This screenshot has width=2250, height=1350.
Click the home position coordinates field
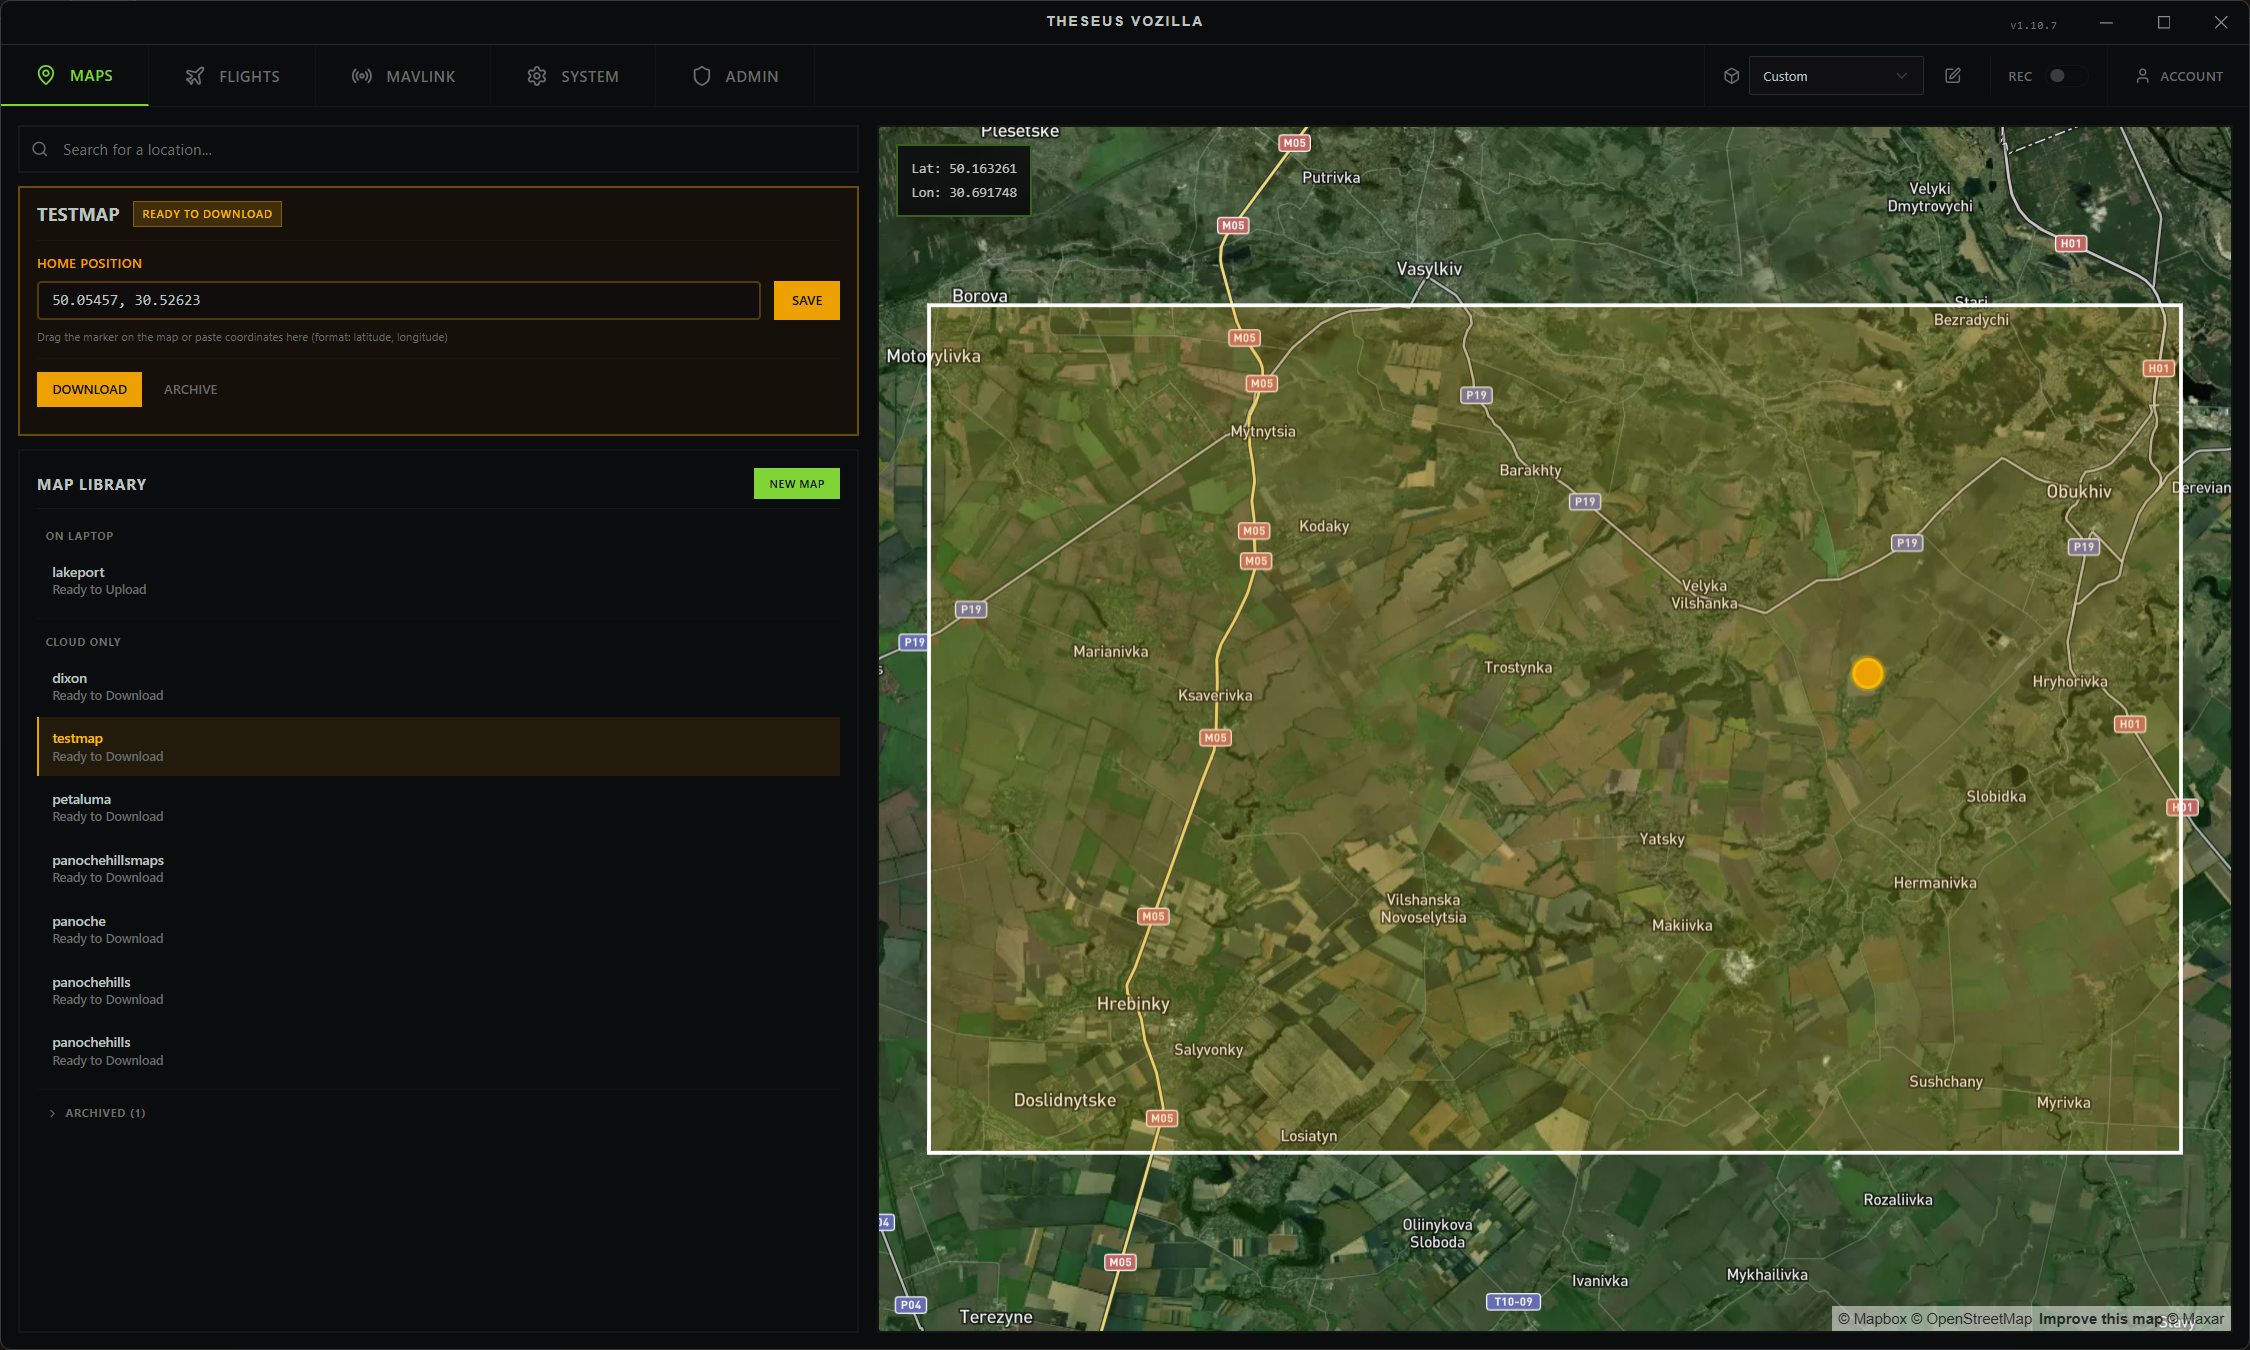(x=398, y=300)
